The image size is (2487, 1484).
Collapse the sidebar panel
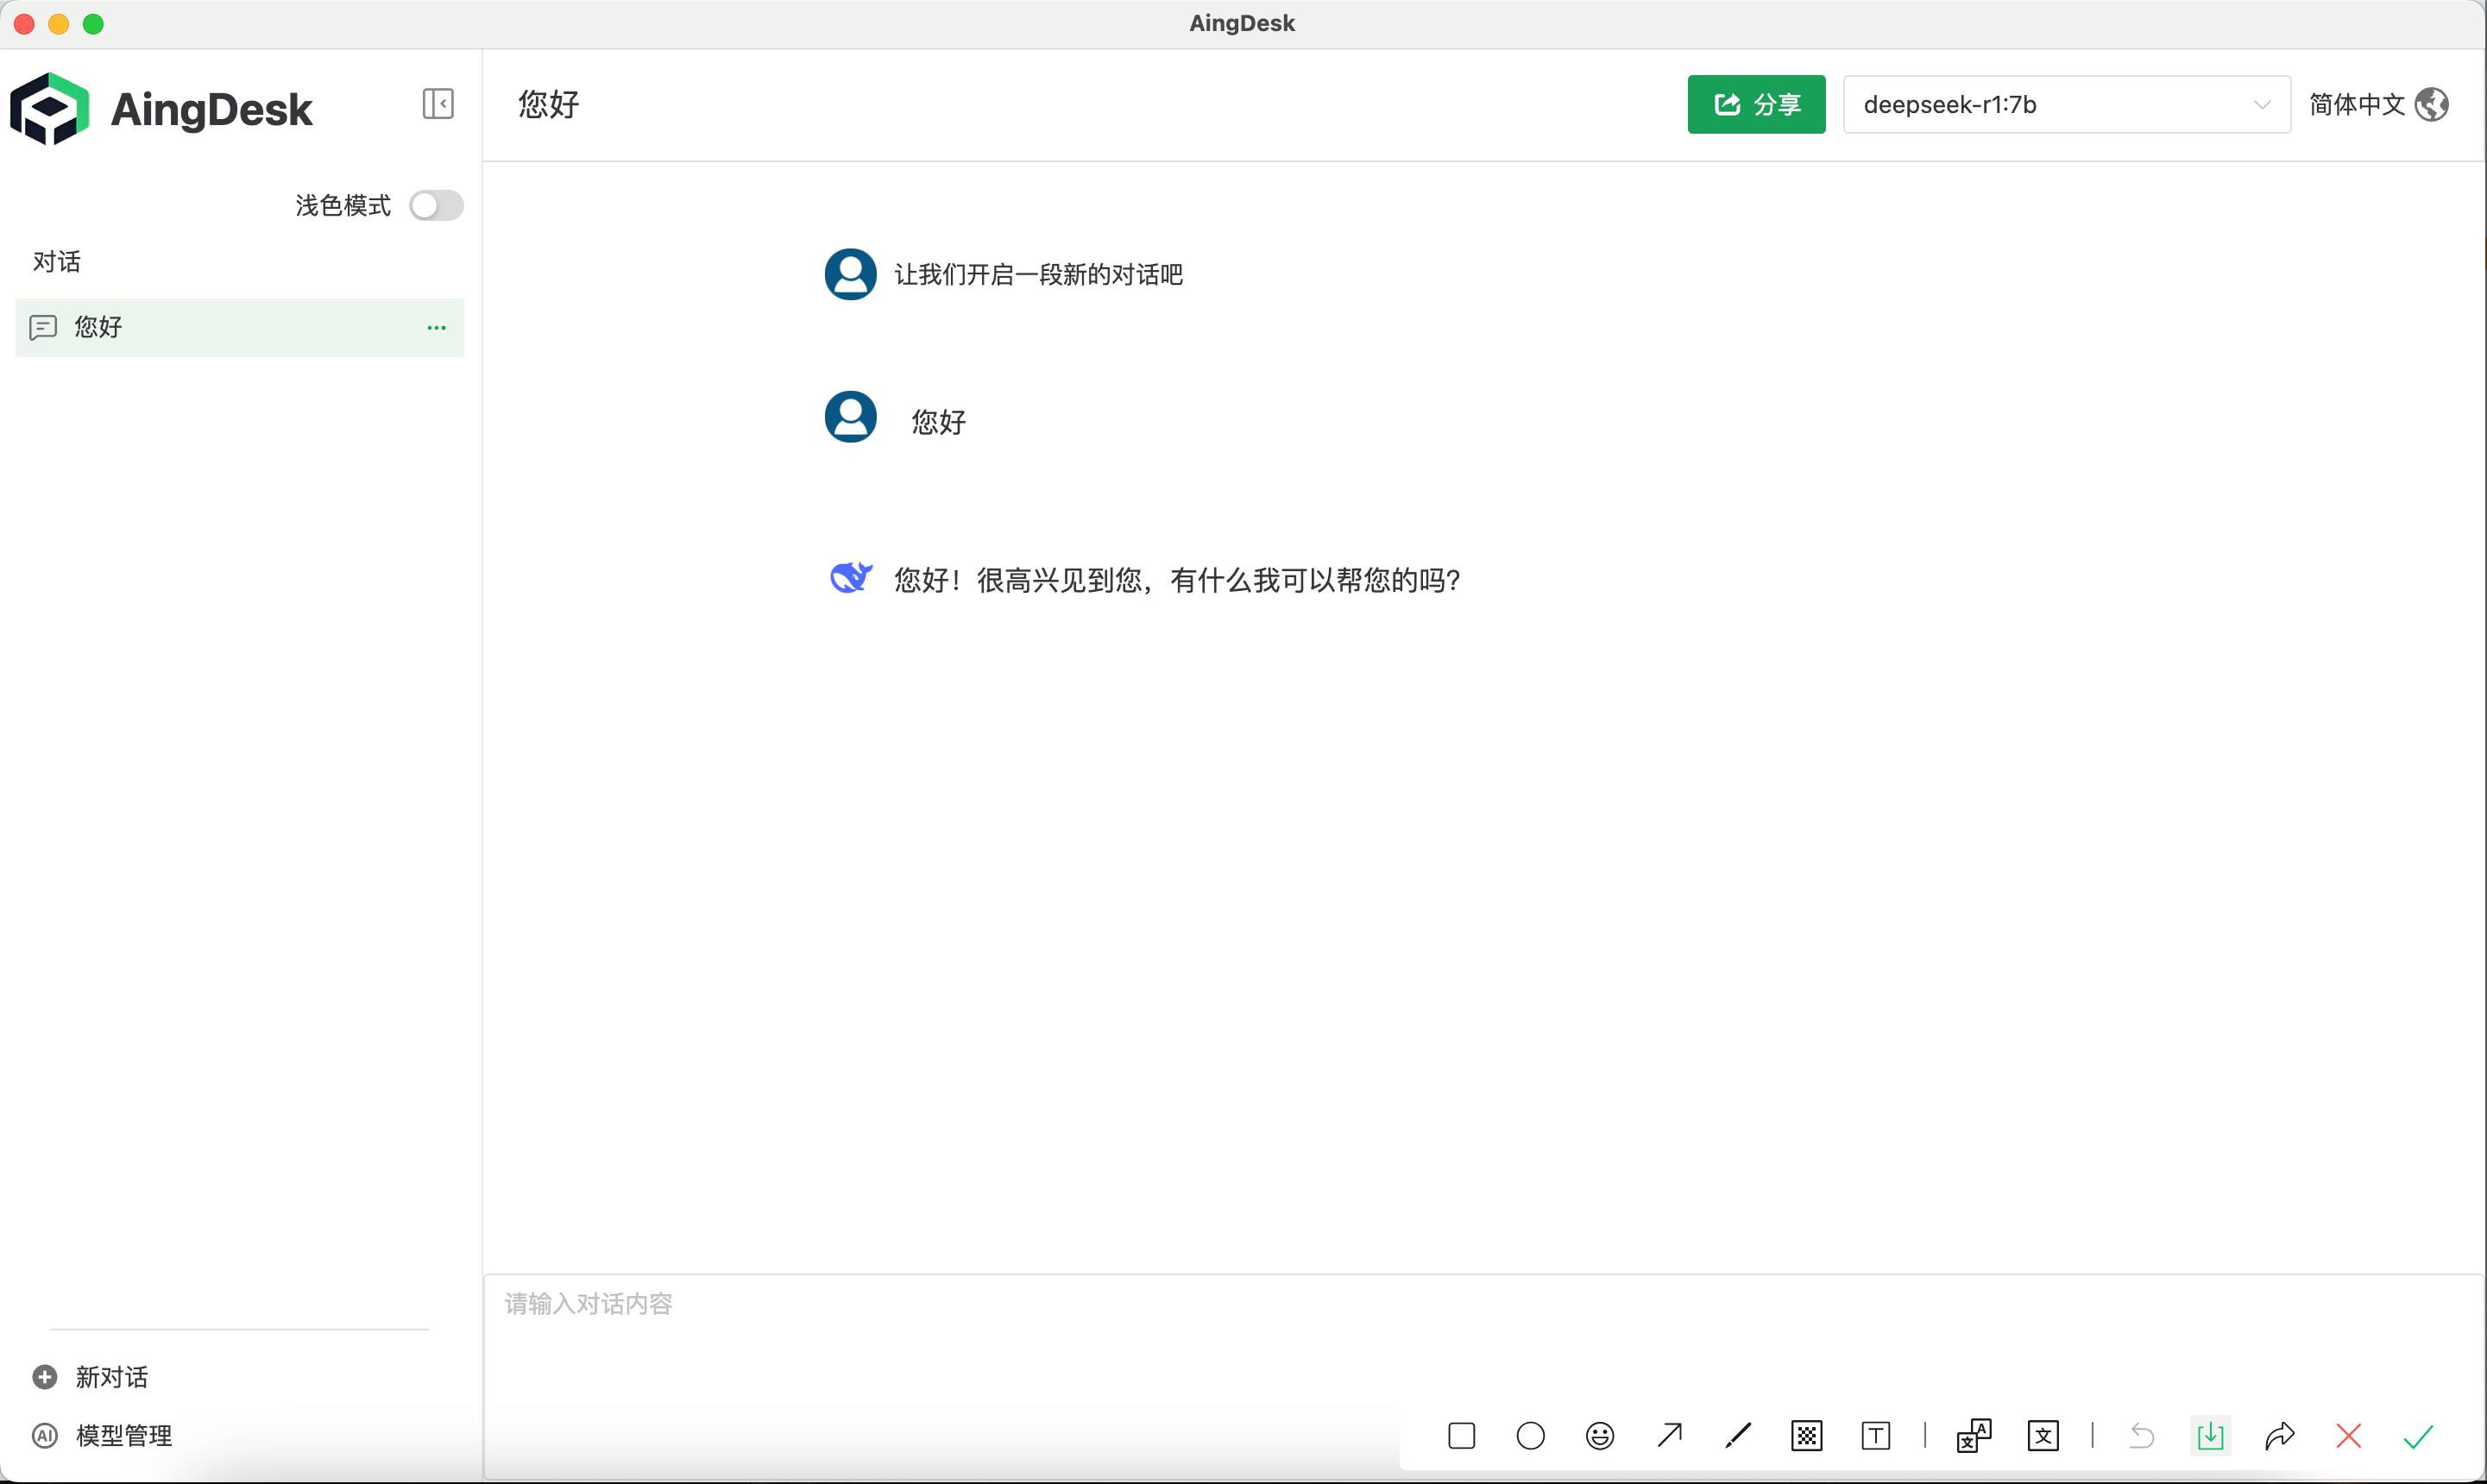tap(437, 104)
